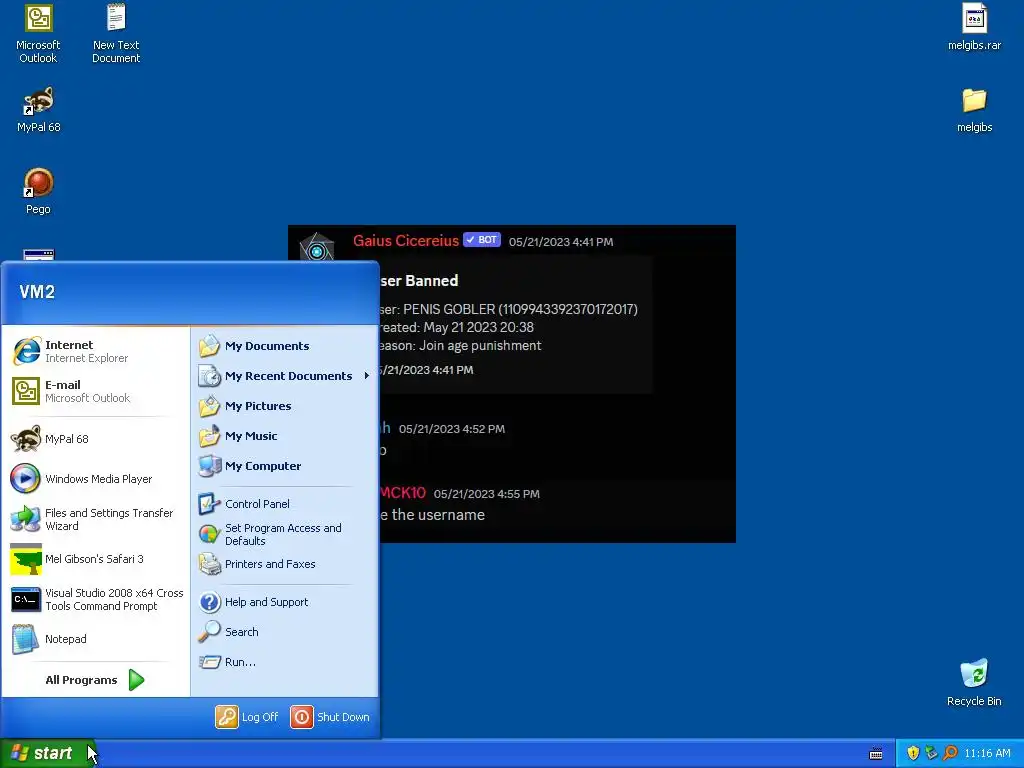Open Pego desktop shortcut

tap(38, 191)
